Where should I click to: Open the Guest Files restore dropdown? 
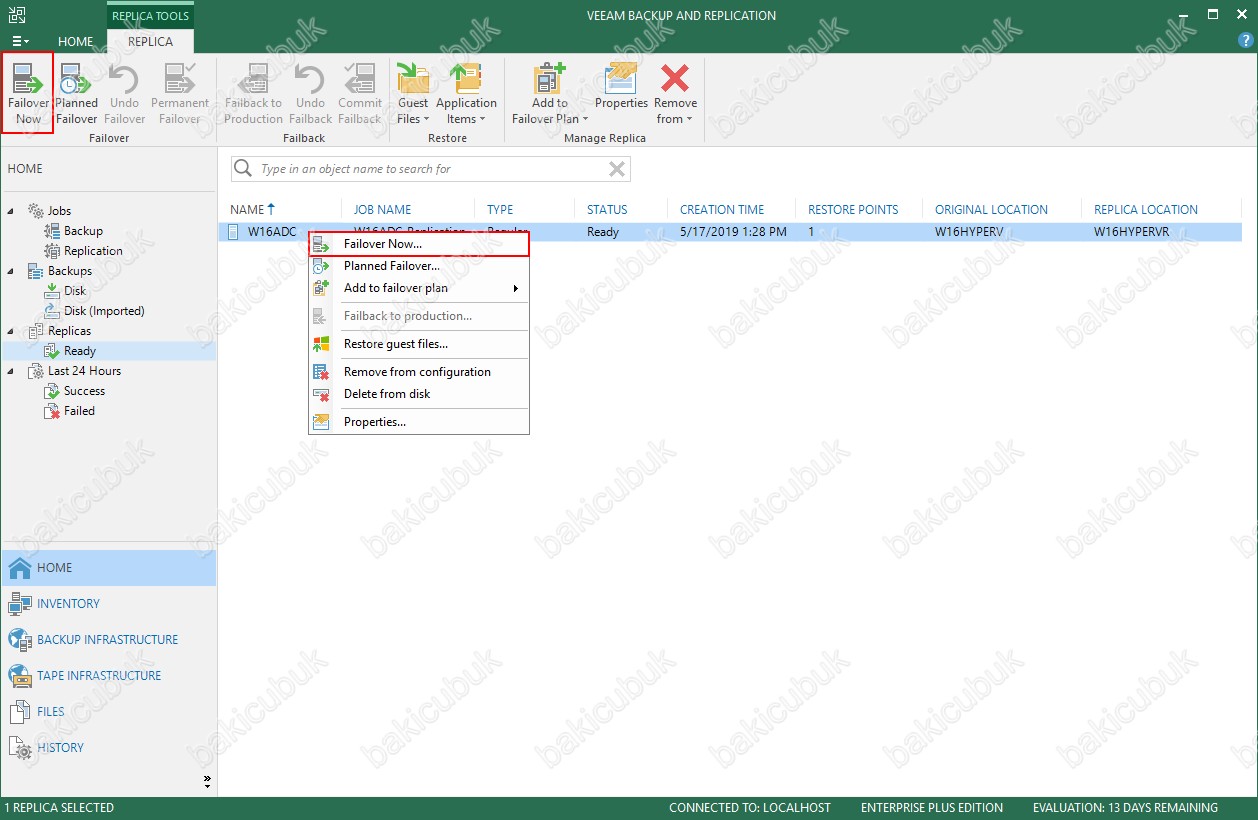tap(413, 93)
